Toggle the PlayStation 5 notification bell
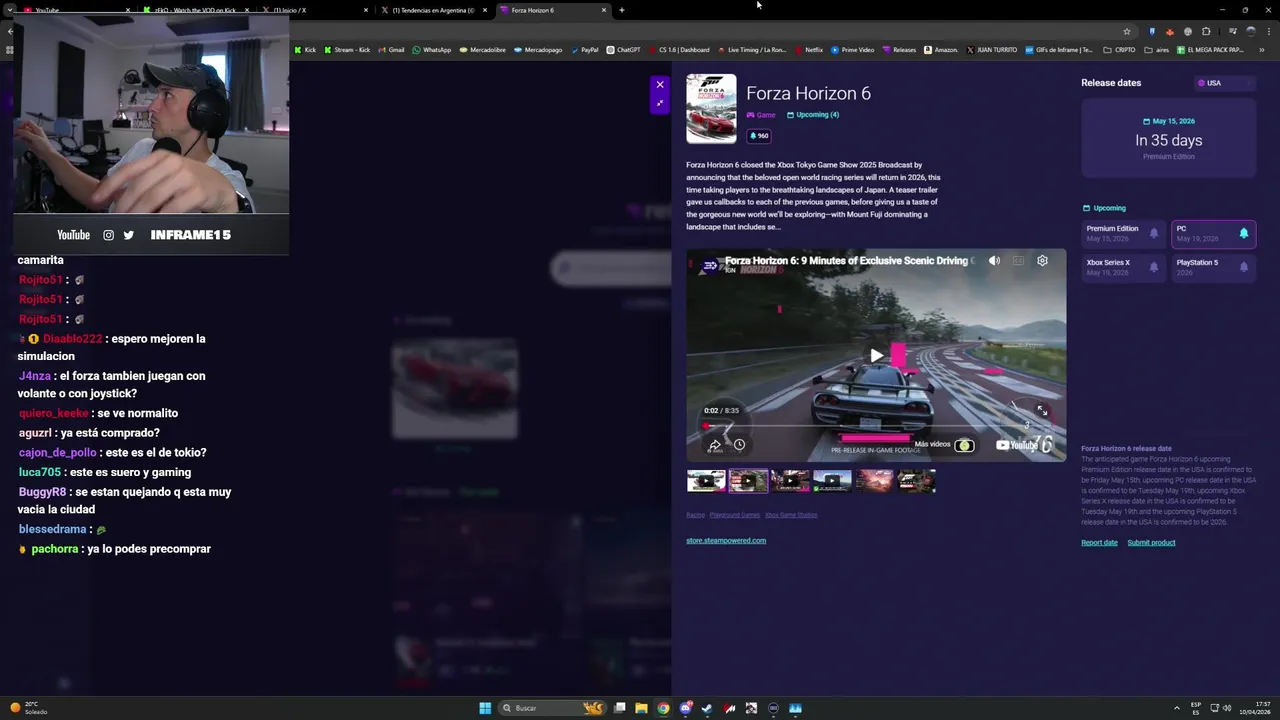The height and width of the screenshot is (720, 1280). (1243, 268)
